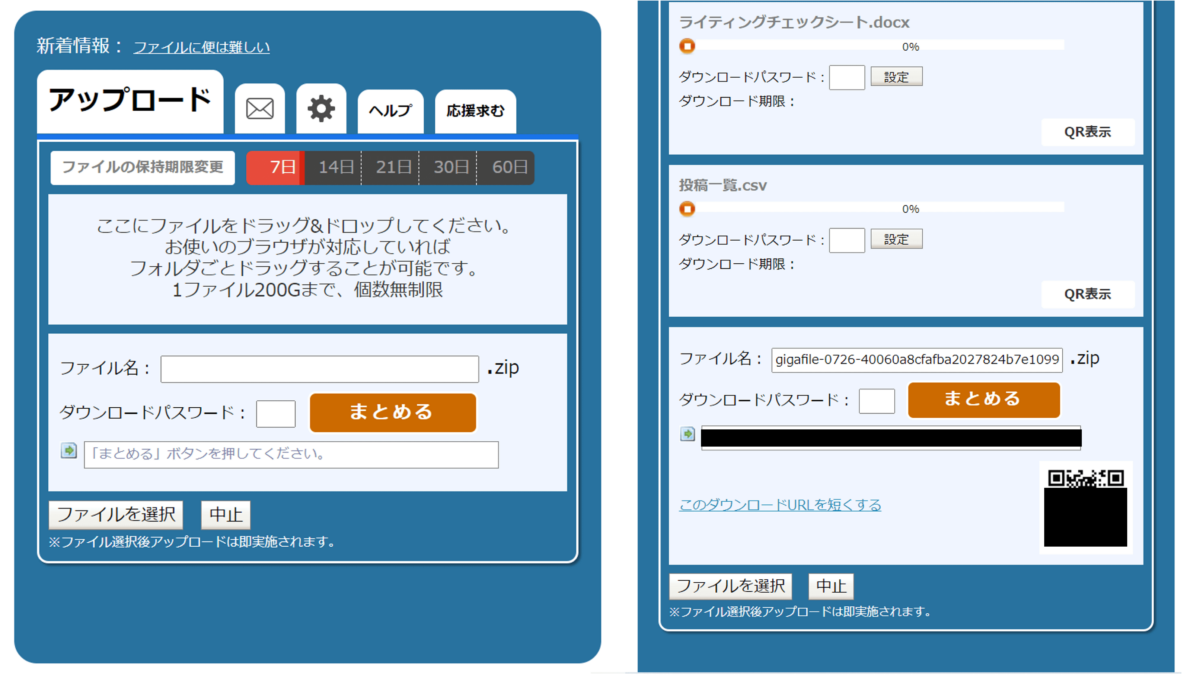Select the 30日 retention period
Screen dimensions: 1200x675
click(x=448, y=168)
